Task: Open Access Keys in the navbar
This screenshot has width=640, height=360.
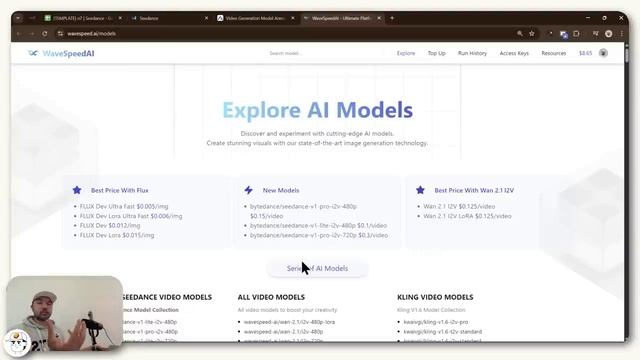Action: point(514,53)
